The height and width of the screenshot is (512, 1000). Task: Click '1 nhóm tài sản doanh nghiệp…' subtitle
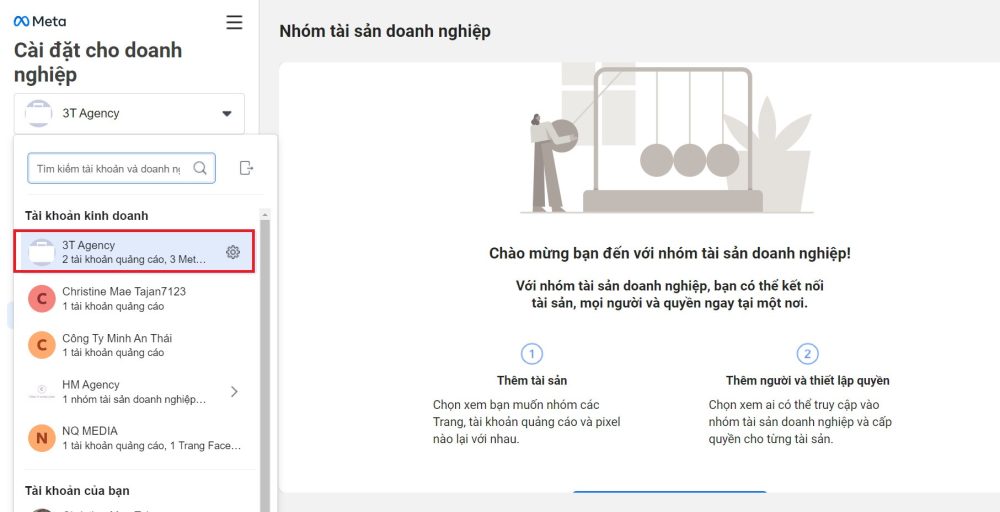(134, 399)
